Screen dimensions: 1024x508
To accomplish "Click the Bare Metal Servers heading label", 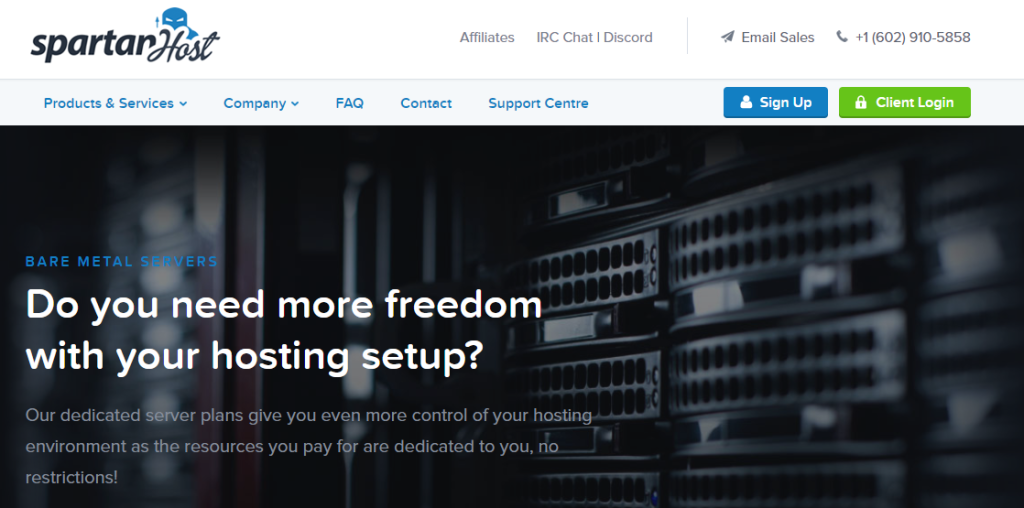I will point(121,262).
